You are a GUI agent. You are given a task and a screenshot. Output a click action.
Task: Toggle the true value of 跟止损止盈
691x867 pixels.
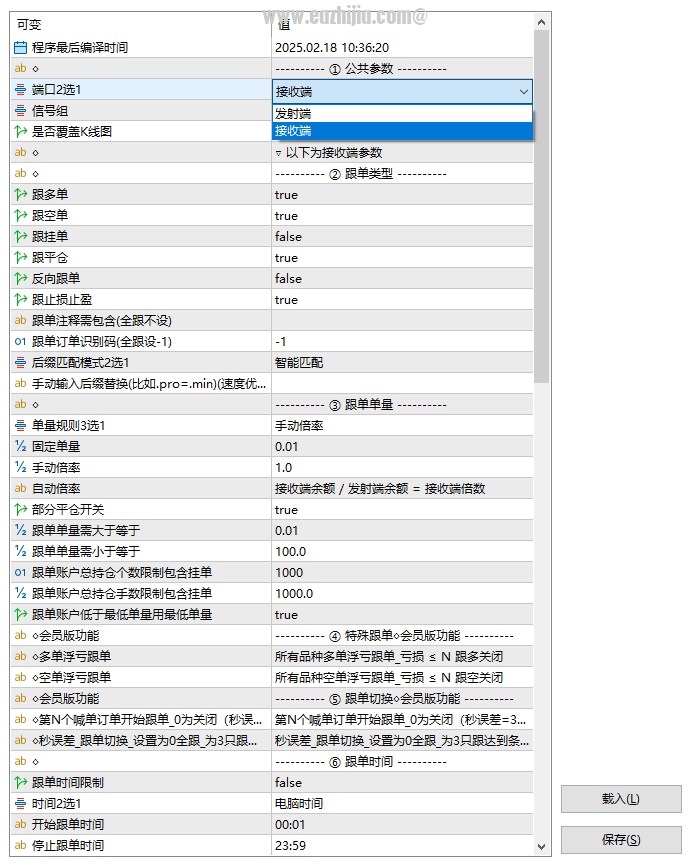pyautogui.click(x=286, y=300)
